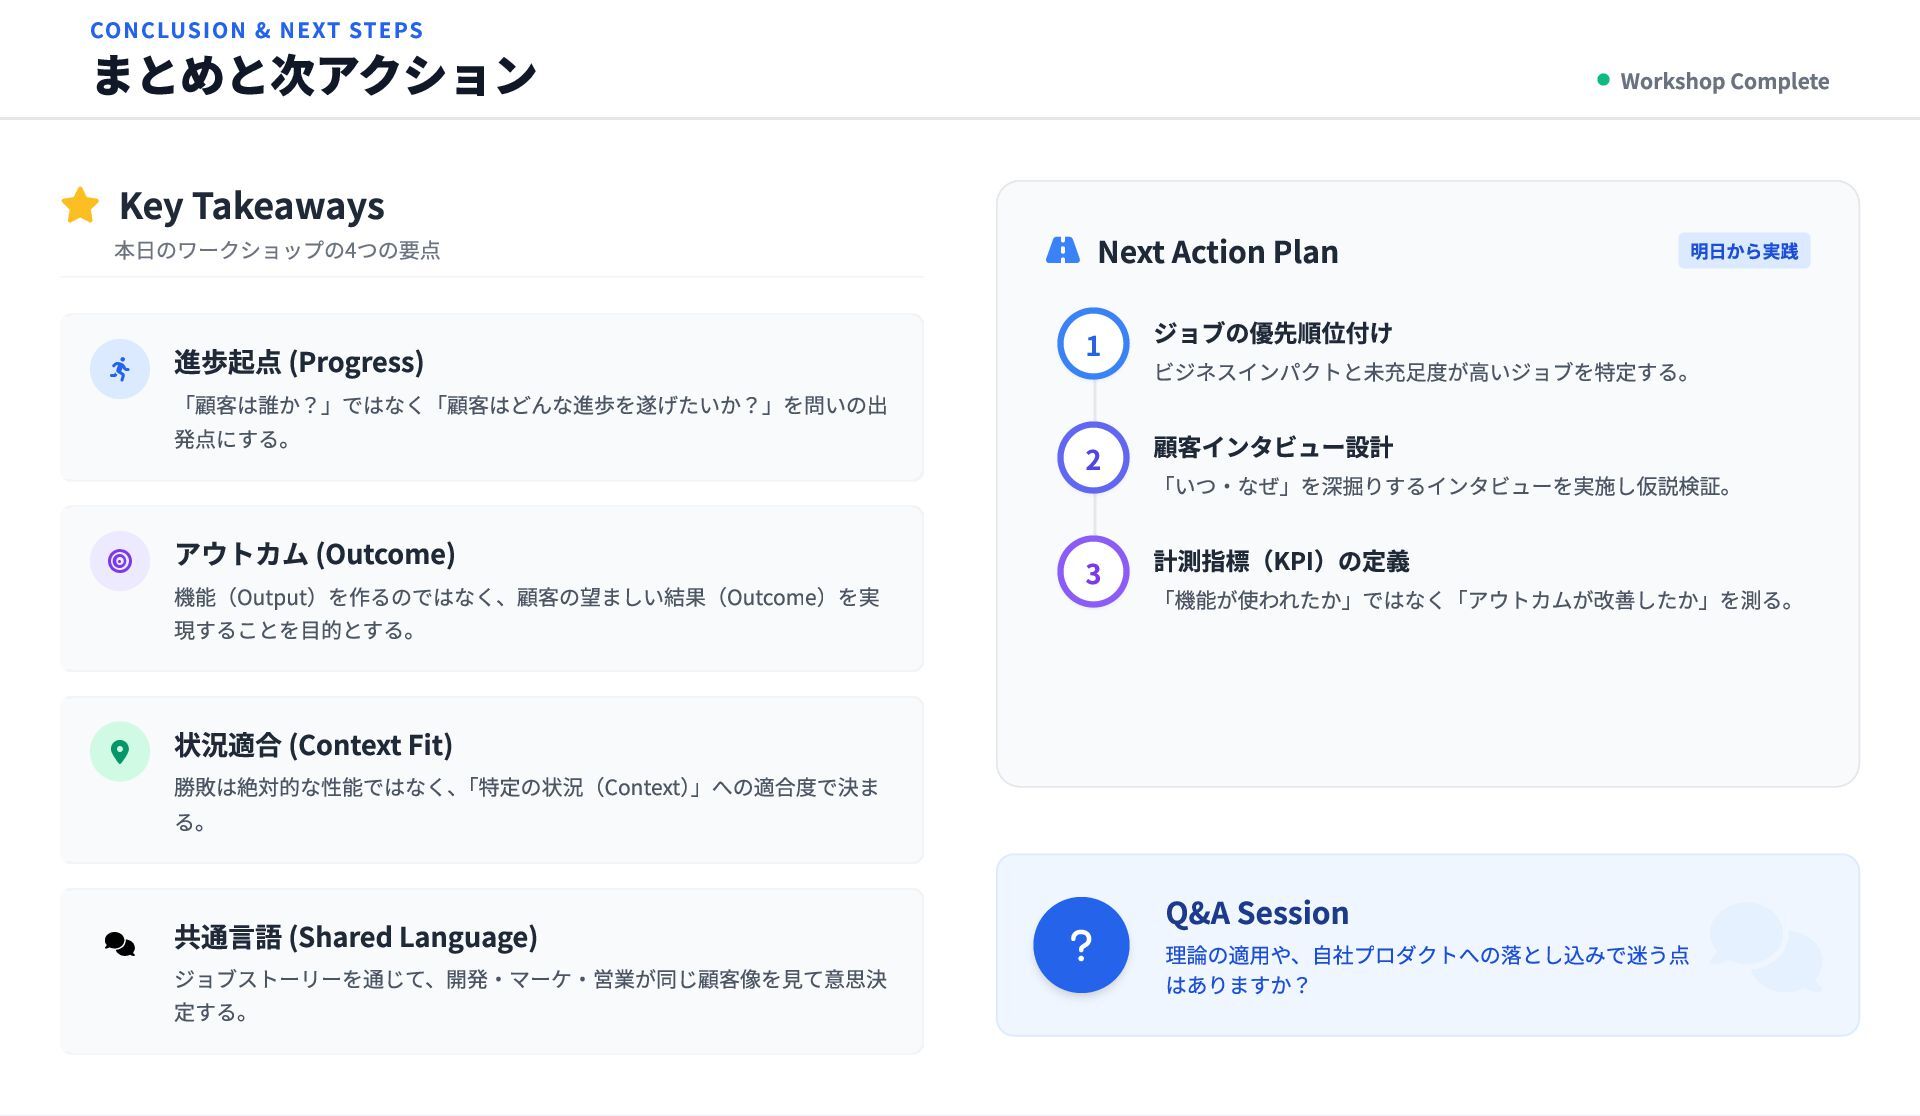The height and width of the screenshot is (1116, 1920).
Task: Click the 進歩起点 (Progress) card title
Action: coord(299,361)
